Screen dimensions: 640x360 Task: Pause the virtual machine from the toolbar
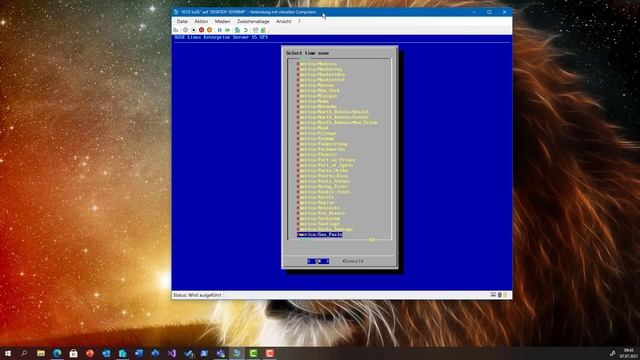tap(219, 30)
